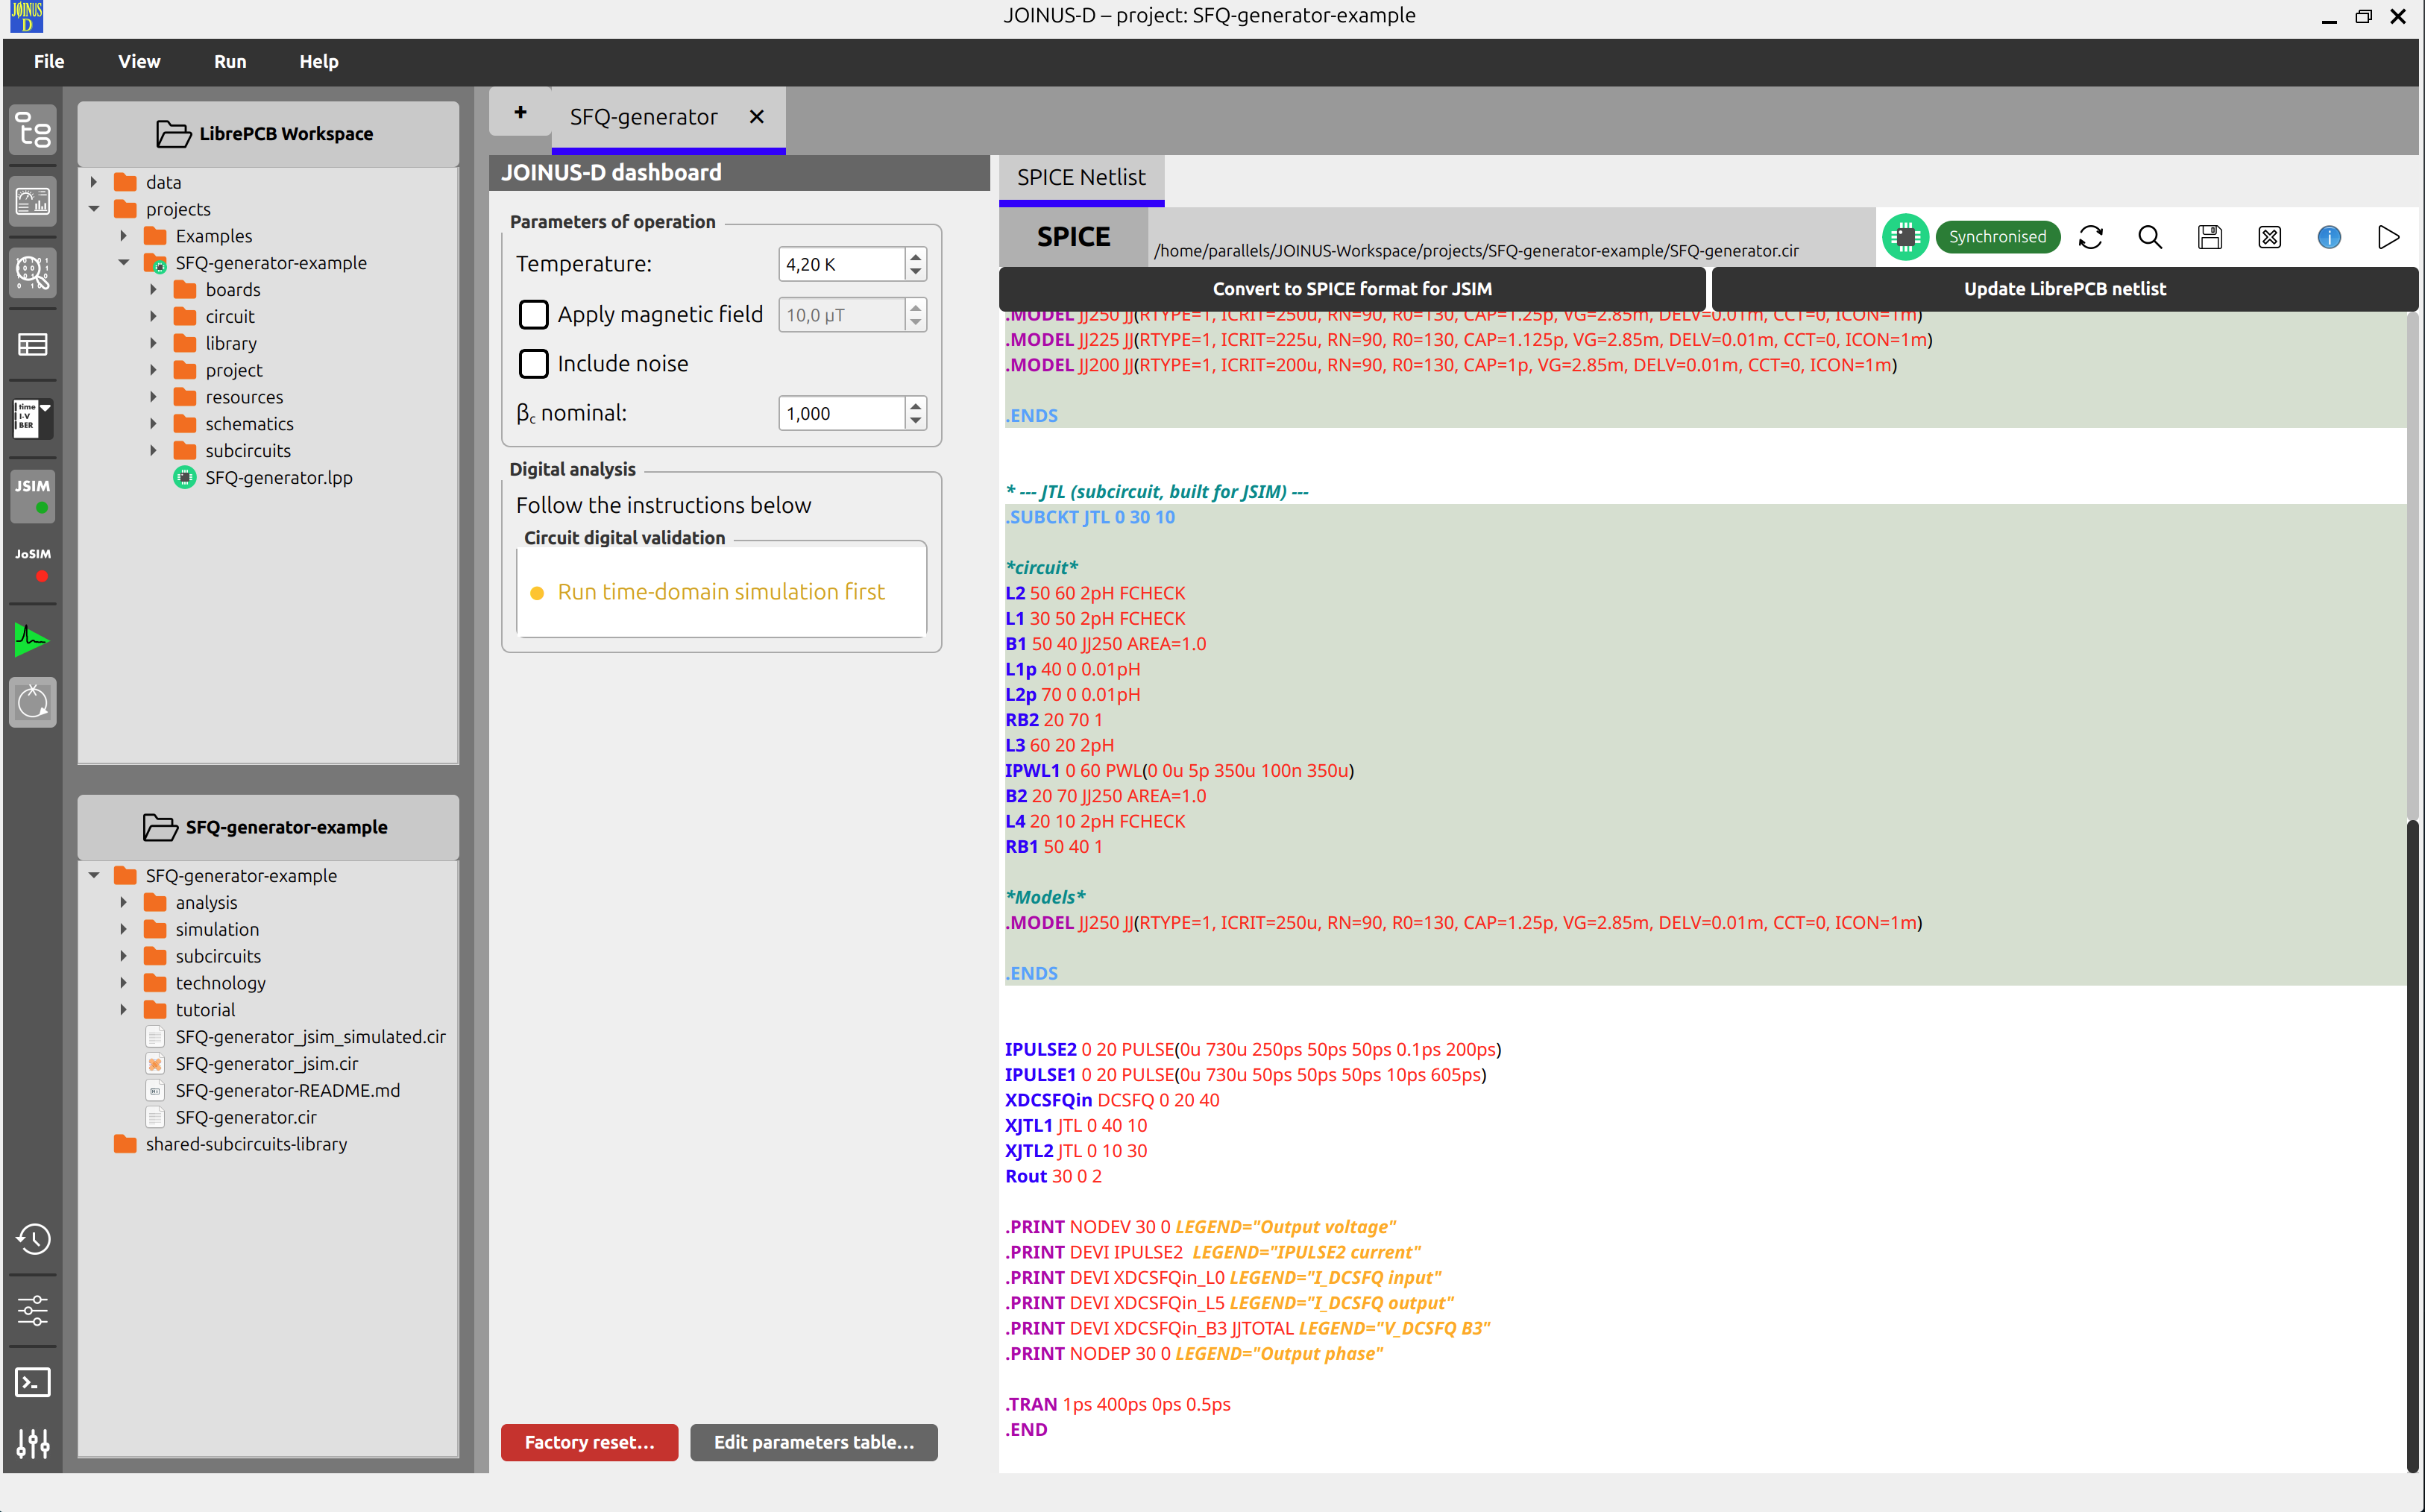
Task: Open the workflow tree view icon in sidebar
Action: [33, 131]
